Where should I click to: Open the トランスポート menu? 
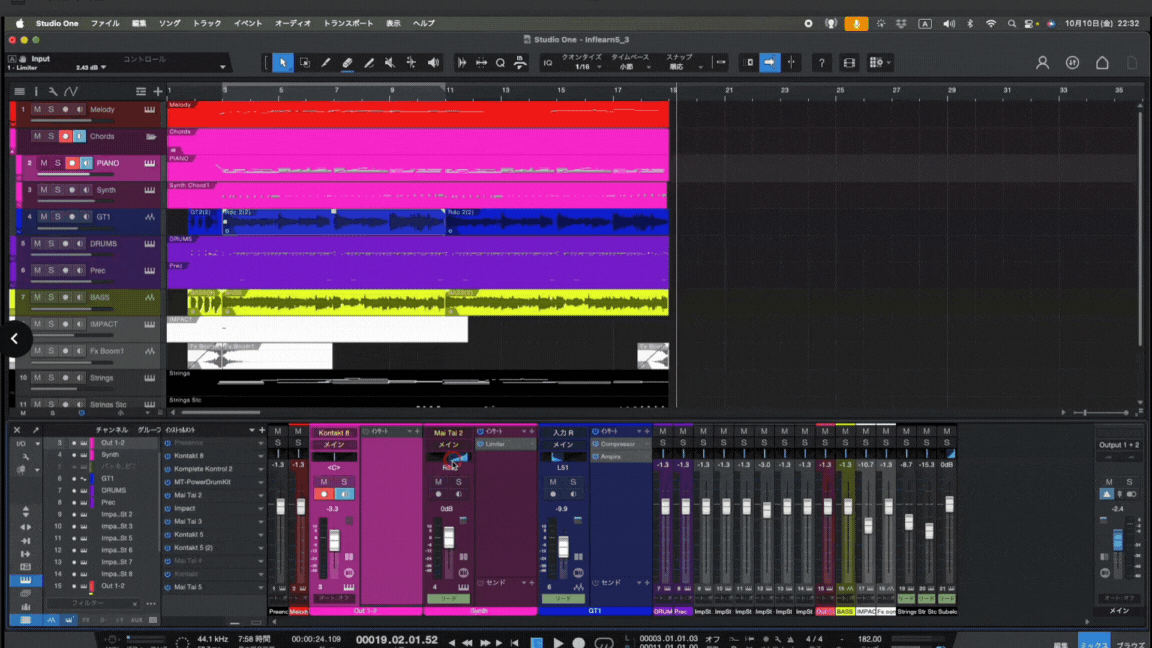(348, 23)
